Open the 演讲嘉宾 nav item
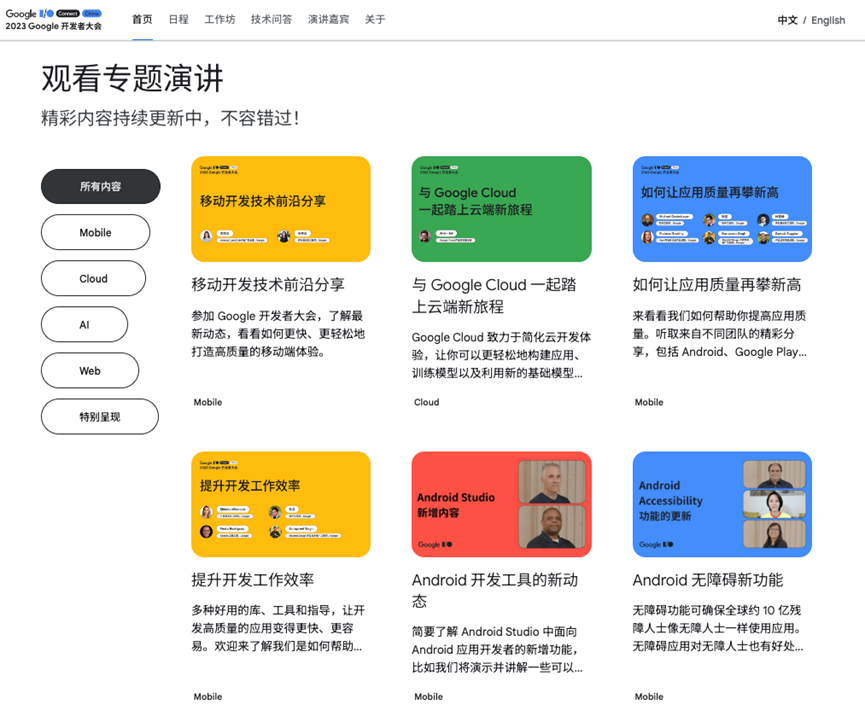Screen dimensions: 865x728 click(328, 19)
